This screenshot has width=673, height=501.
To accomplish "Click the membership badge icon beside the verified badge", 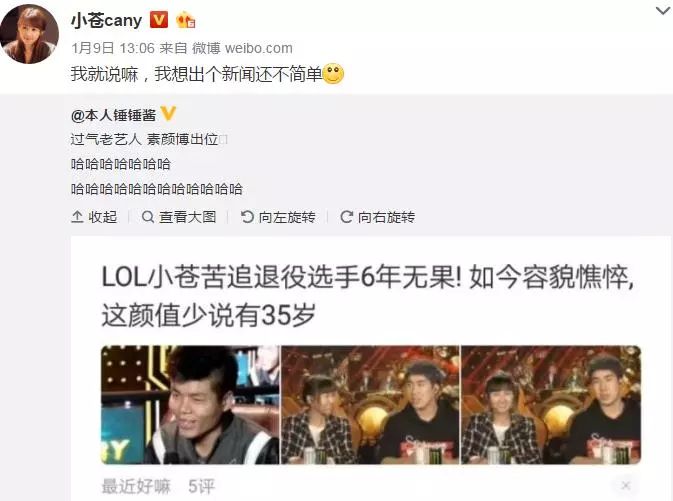I will pyautogui.click(x=185, y=20).
